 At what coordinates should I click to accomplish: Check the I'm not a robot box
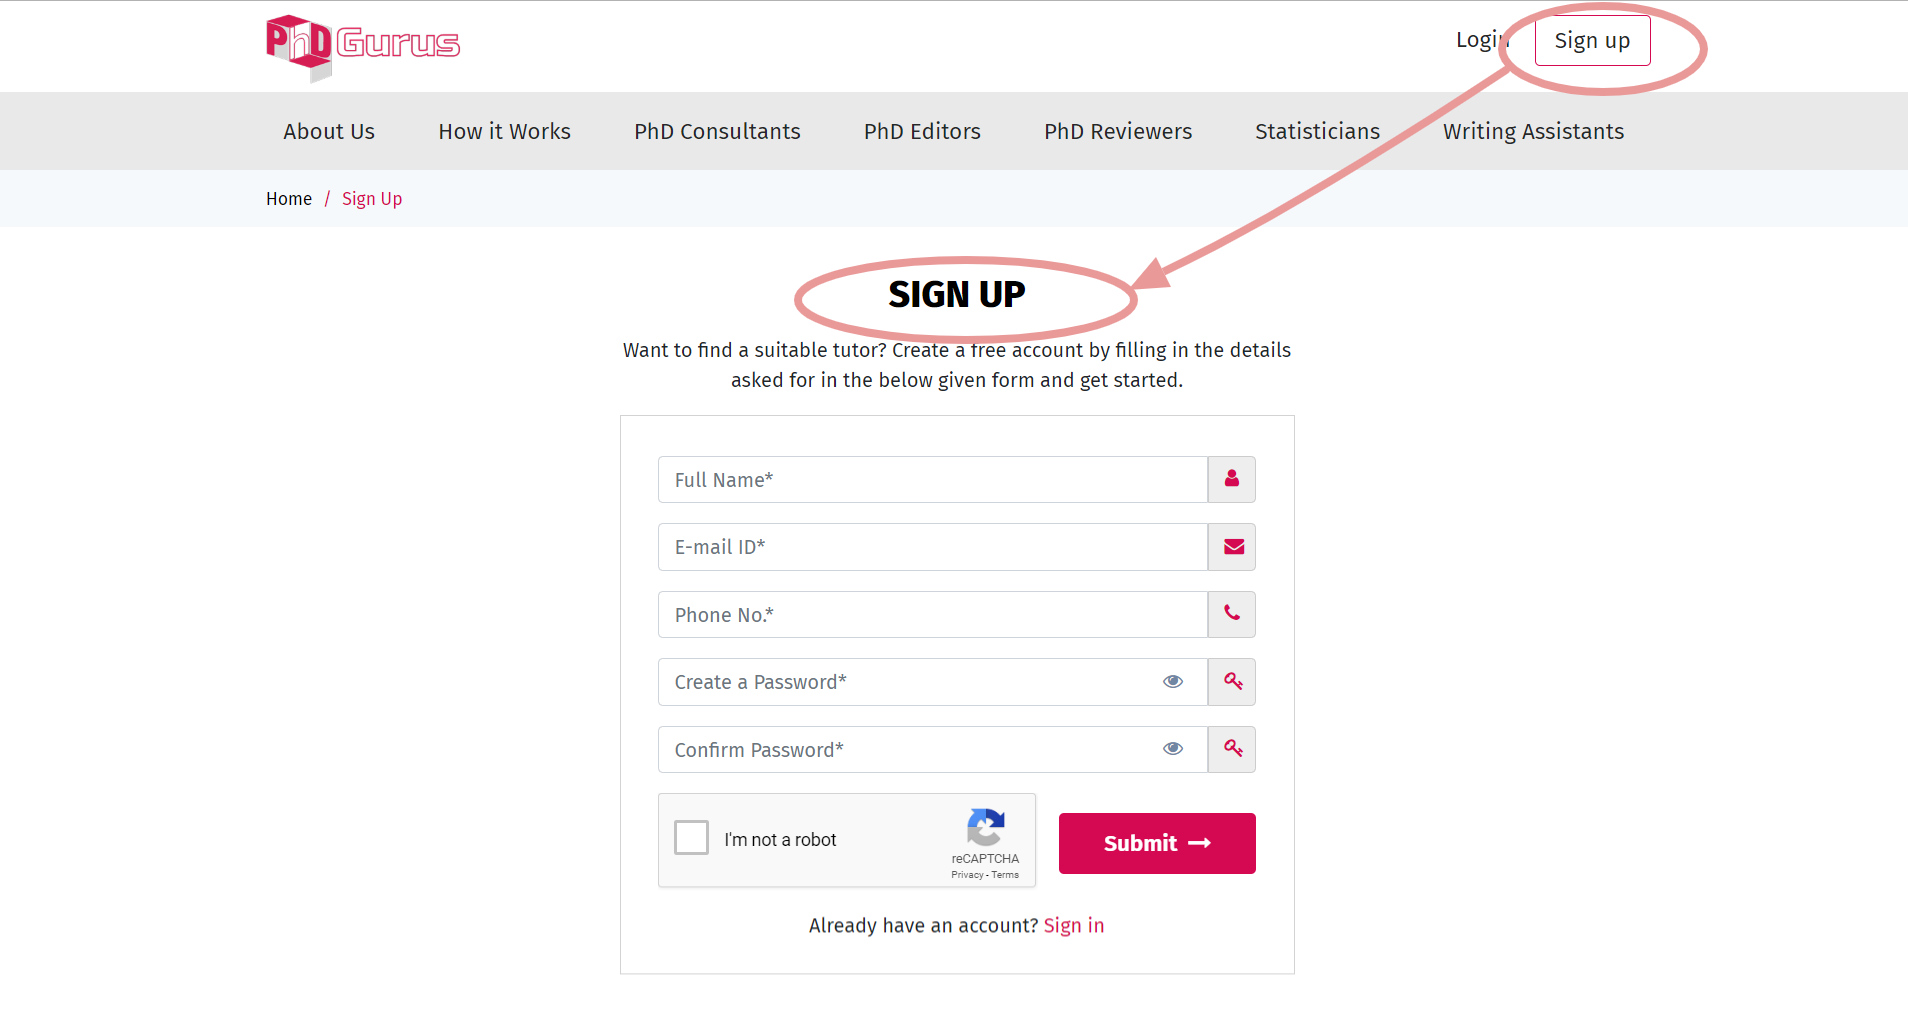691,838
